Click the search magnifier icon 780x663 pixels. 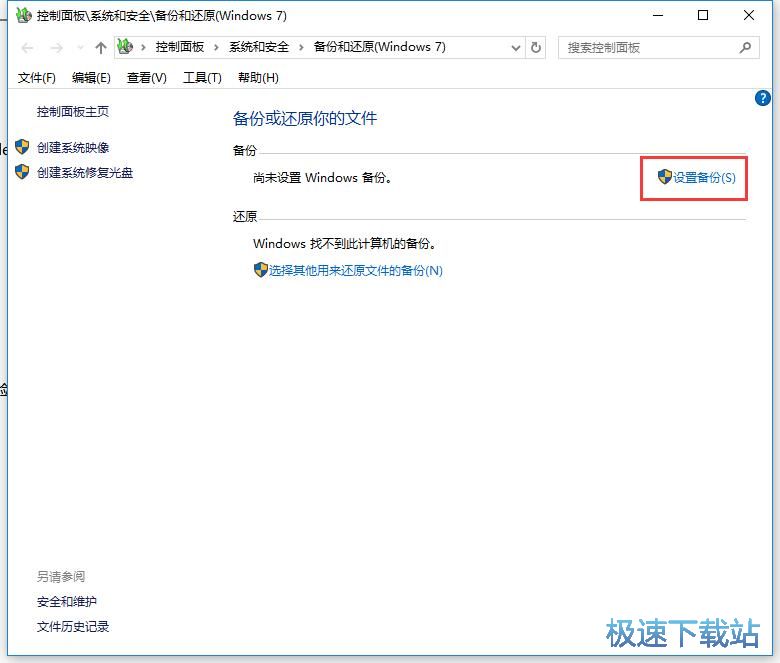[x=745, y=48]
